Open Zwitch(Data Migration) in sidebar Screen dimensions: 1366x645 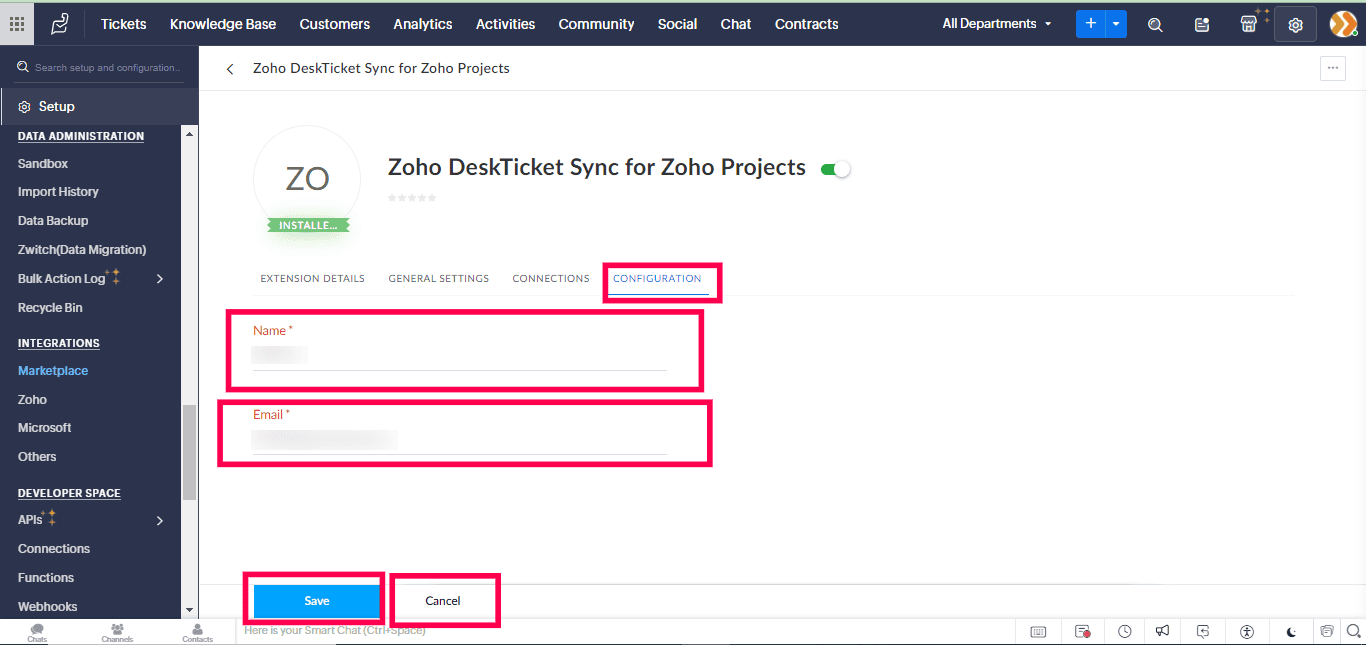[82, 250]
